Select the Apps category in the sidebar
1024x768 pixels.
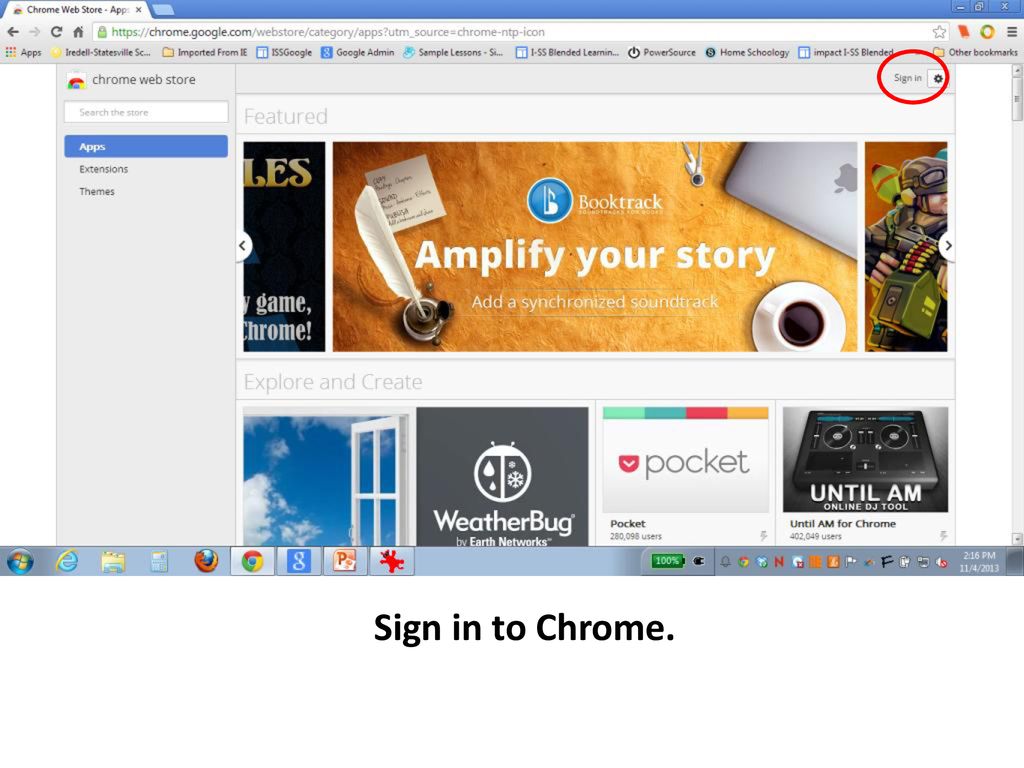point(146,146)
